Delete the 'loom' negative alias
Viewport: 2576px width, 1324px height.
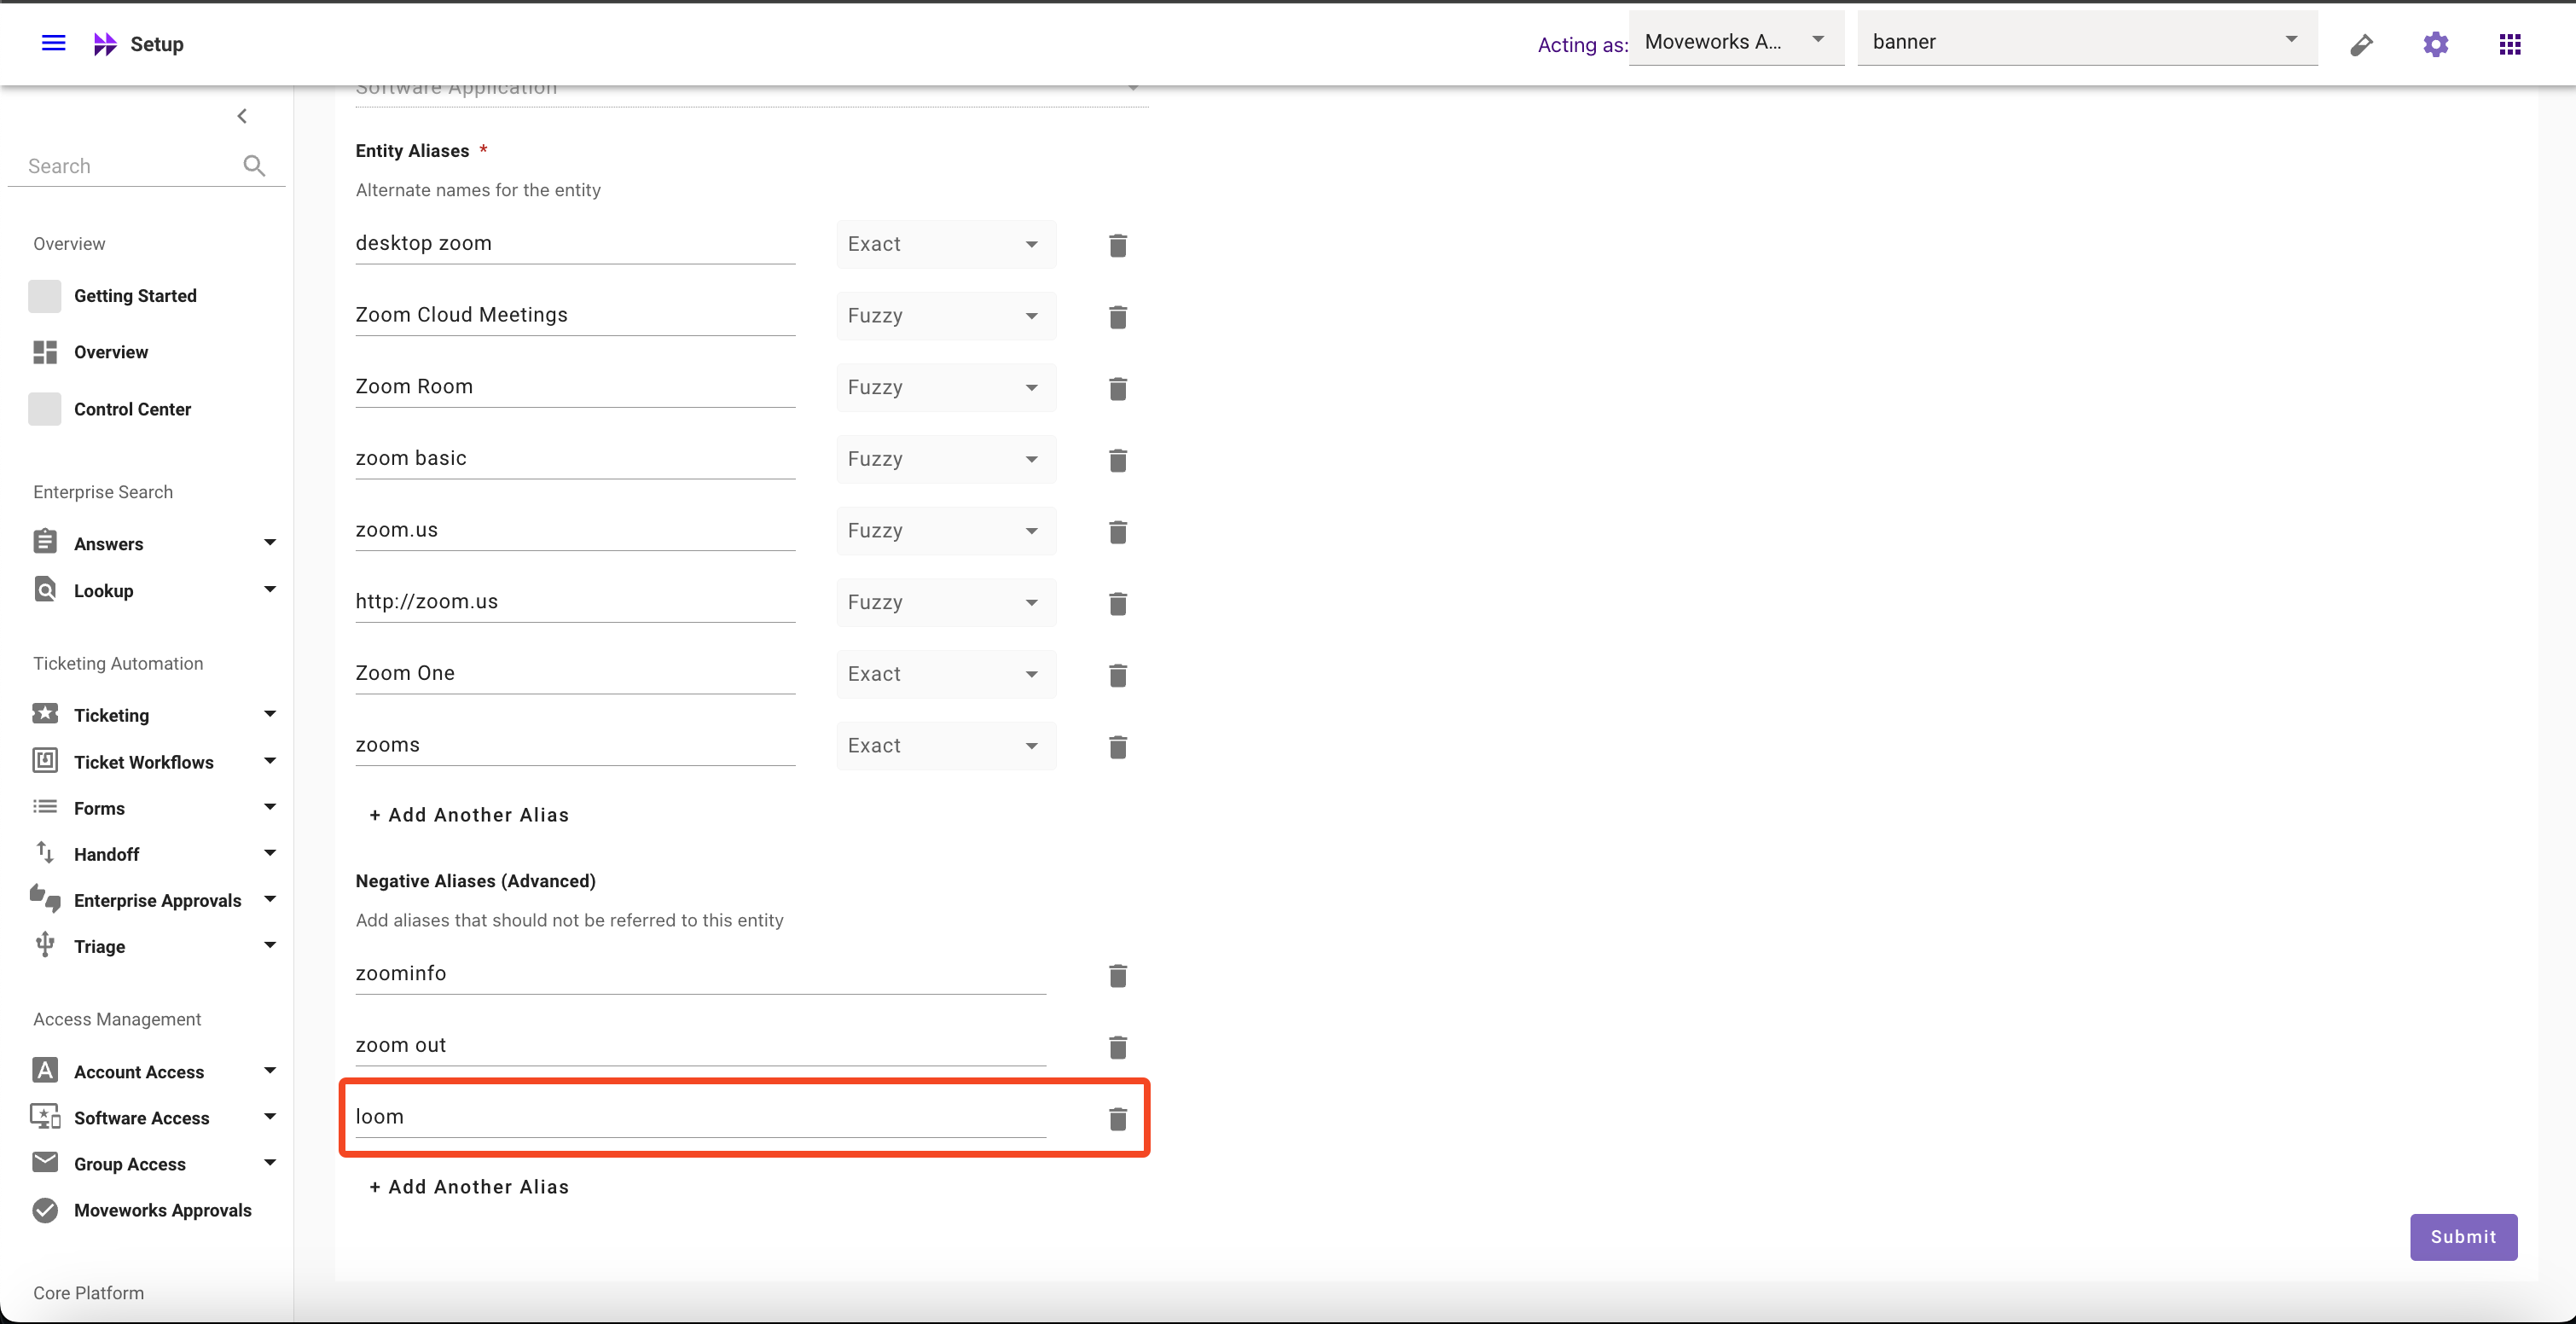[1117, 1118]
